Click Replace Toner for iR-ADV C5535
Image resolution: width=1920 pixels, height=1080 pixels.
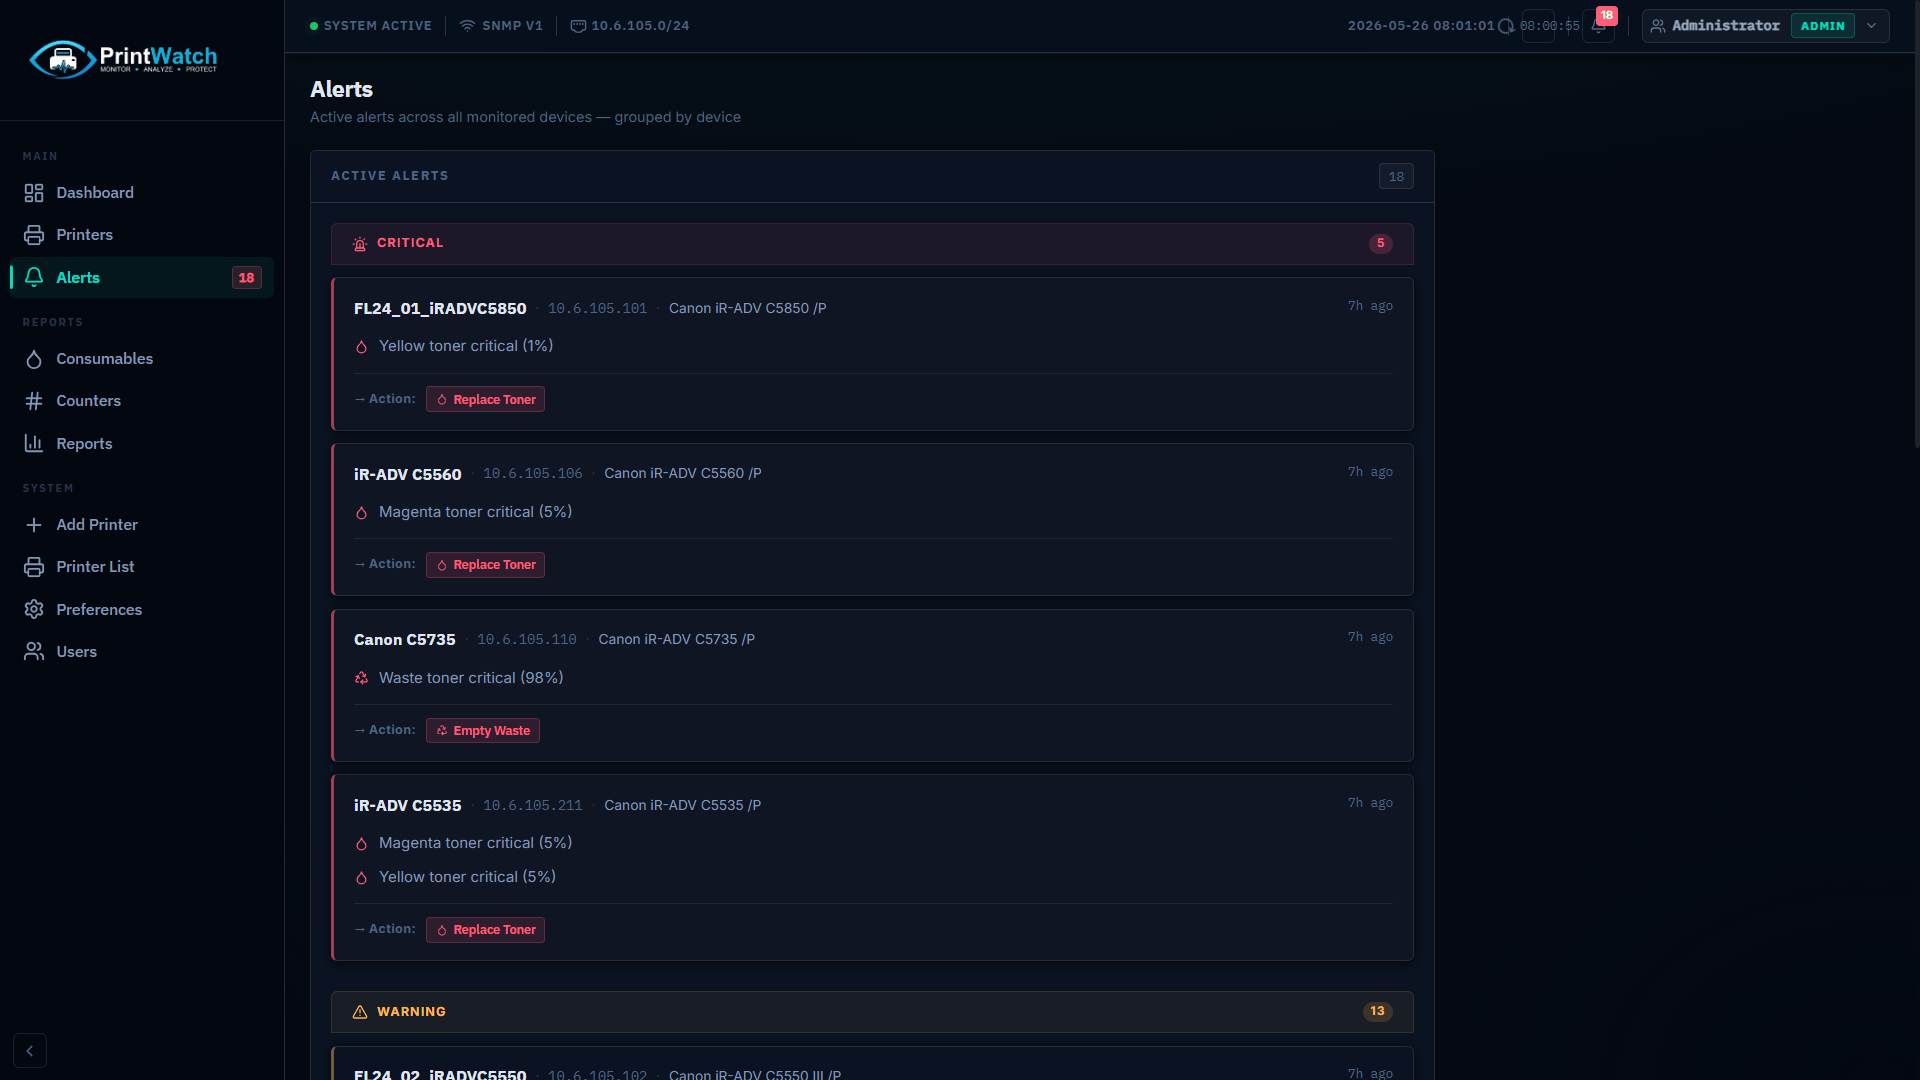[485, 930]
